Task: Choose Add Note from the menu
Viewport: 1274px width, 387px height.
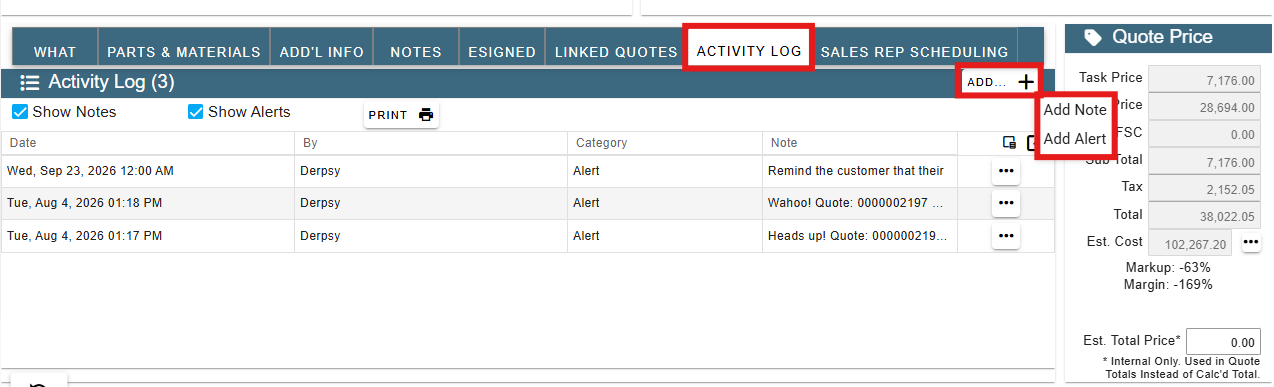Action: click(1075, 110)
